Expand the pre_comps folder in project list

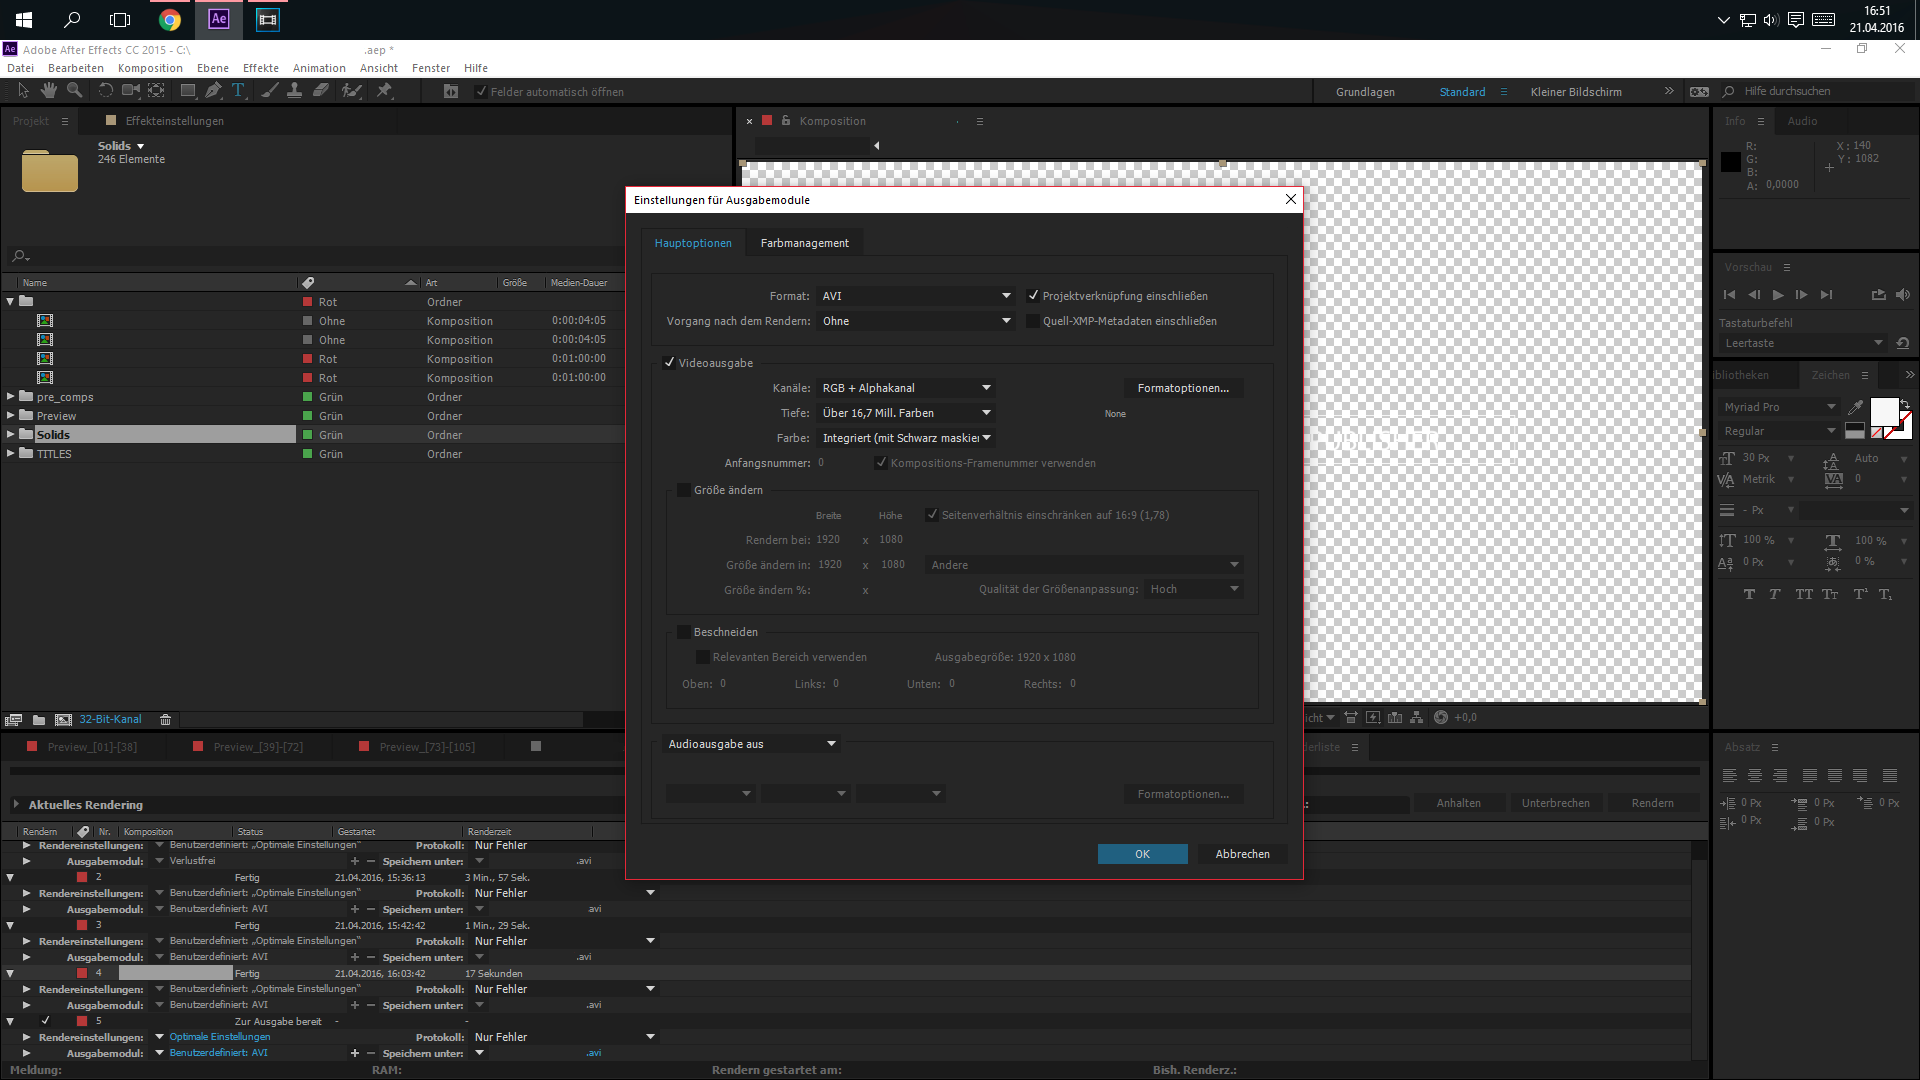click(x=11, y=397)
